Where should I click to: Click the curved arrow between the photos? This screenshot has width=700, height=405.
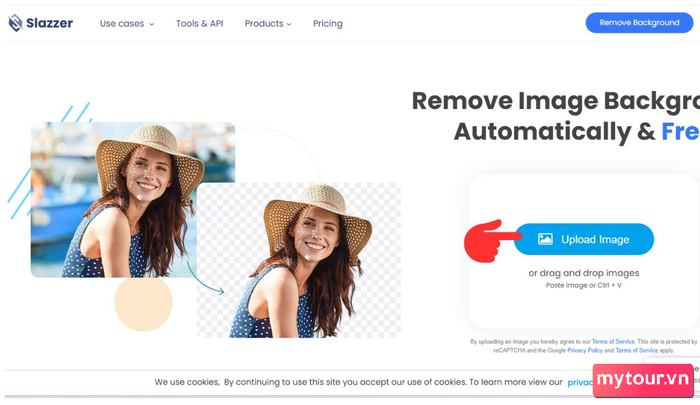[205, 279]
